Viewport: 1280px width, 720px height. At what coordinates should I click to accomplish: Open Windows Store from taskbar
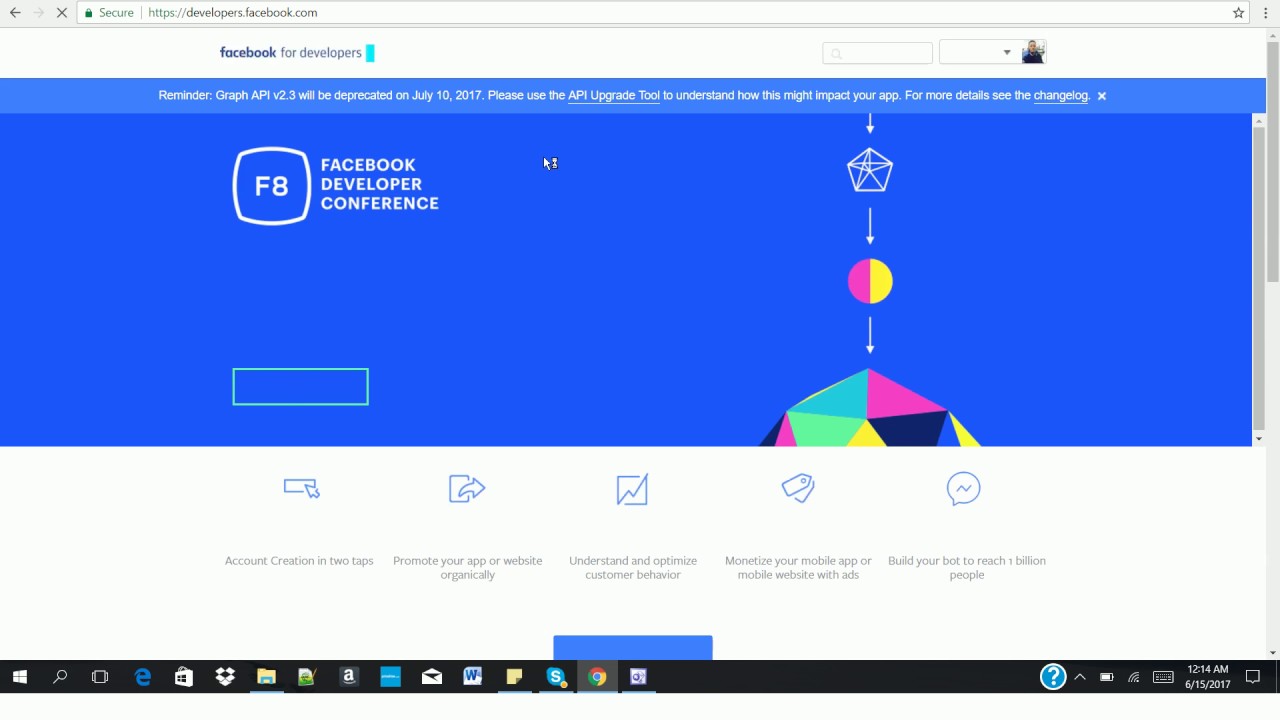[x=184, y=677]
